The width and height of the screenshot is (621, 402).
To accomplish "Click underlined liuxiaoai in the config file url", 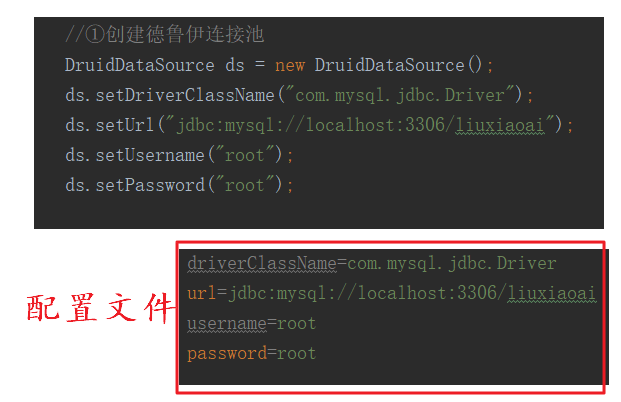I will [552, 294].
